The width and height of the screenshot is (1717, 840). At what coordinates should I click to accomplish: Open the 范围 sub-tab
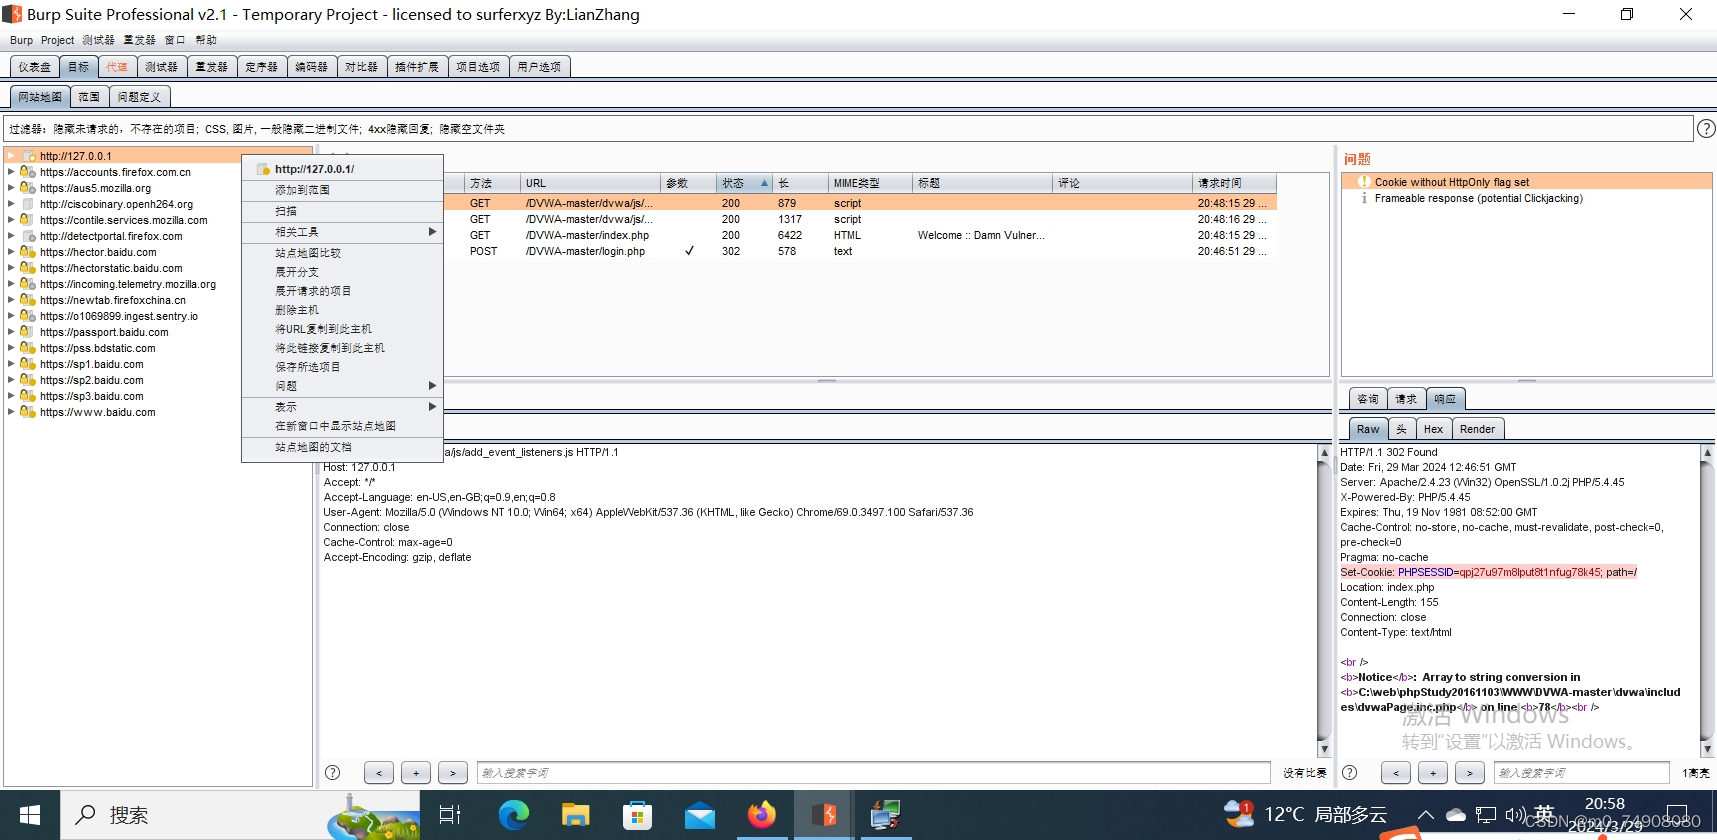[x=89, y=97]
